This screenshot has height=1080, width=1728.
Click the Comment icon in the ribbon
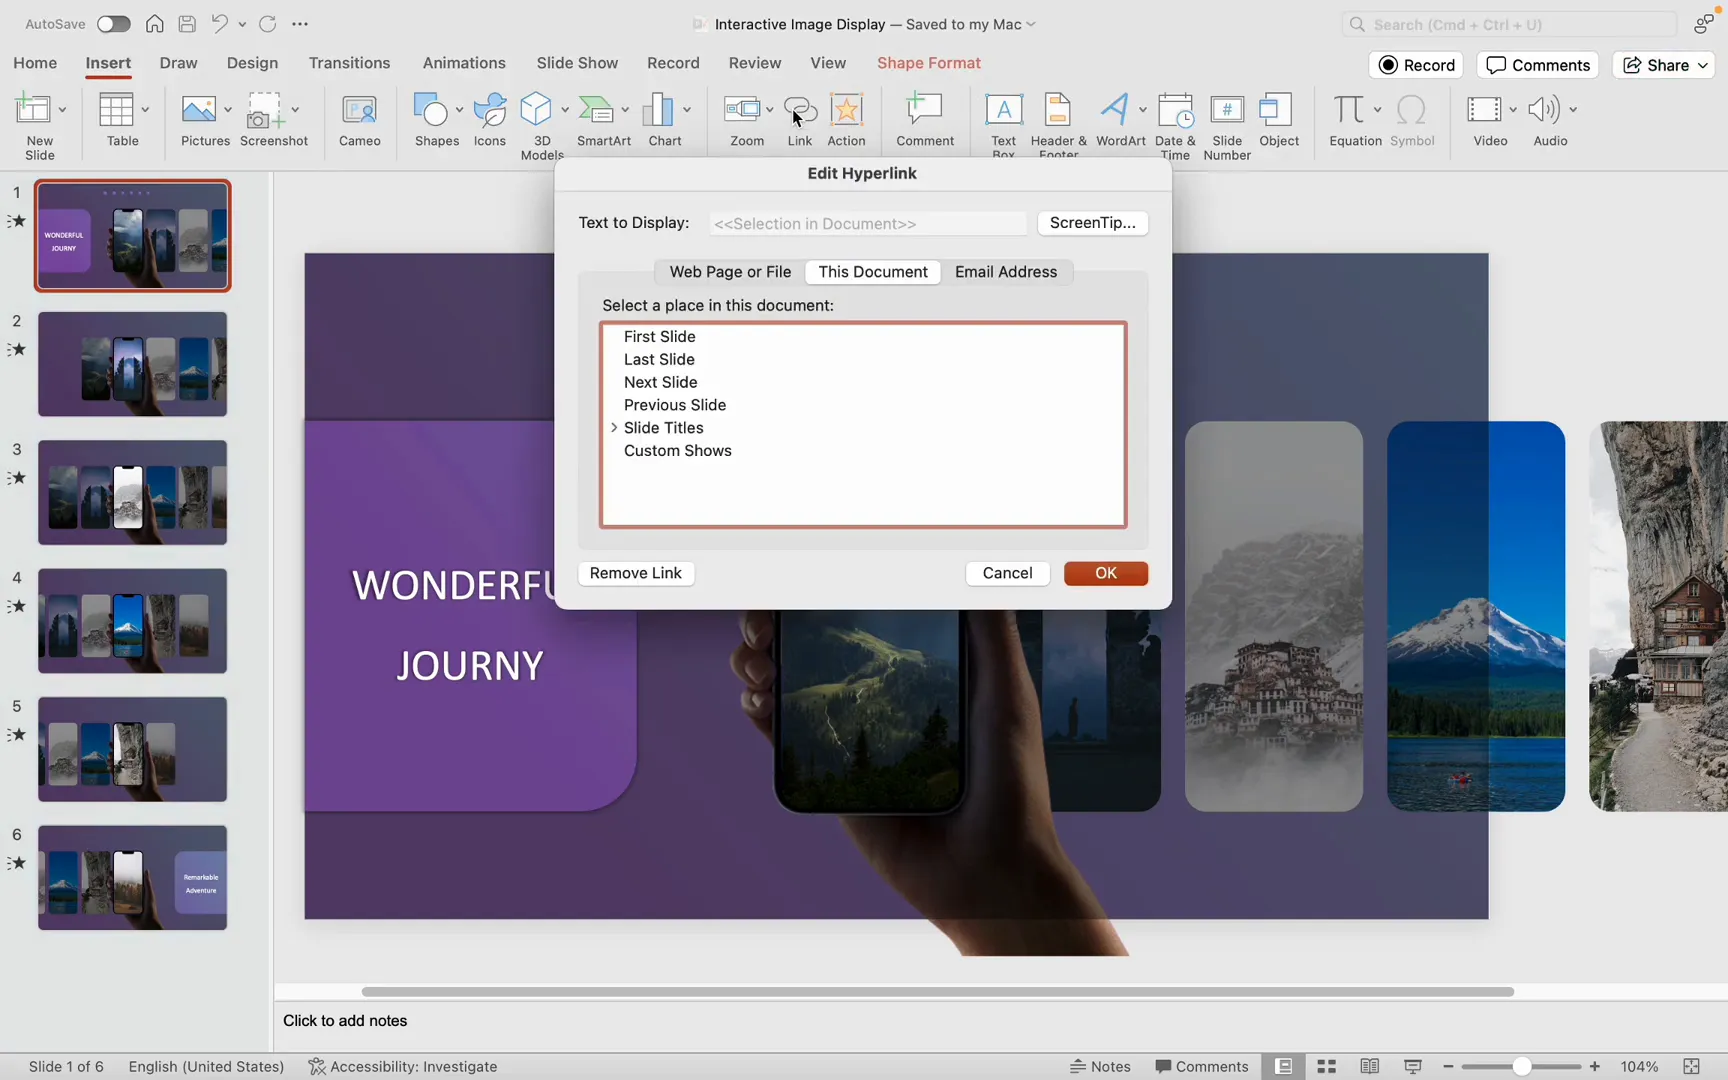click(925, 110)
